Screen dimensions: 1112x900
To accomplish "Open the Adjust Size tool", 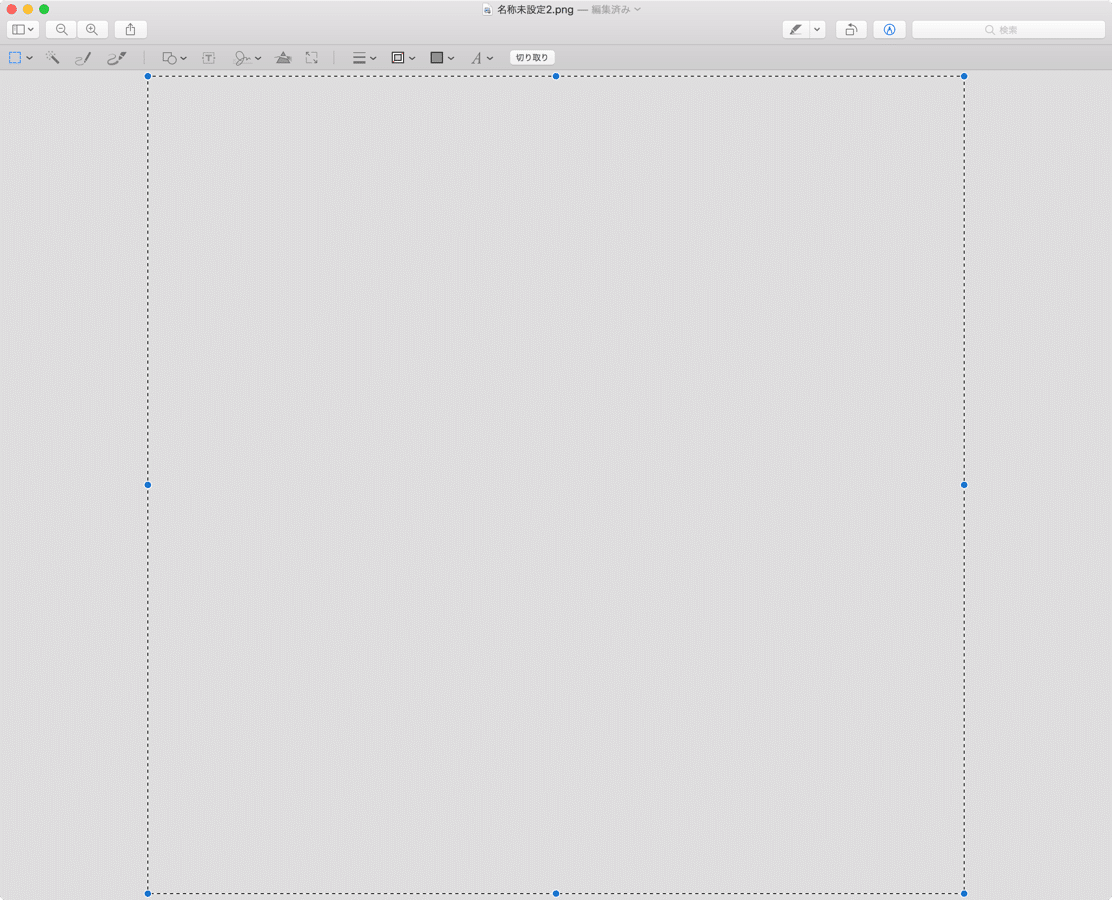I will pos(311,58).
